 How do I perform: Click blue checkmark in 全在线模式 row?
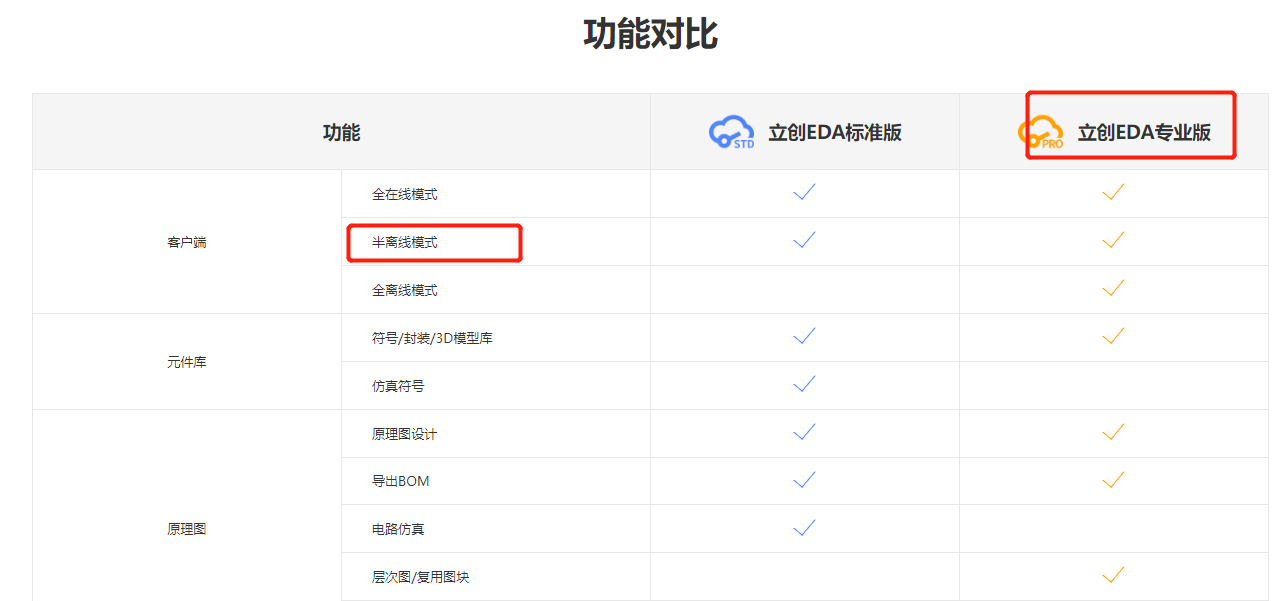pyautogui.click(x=804, y=192)
